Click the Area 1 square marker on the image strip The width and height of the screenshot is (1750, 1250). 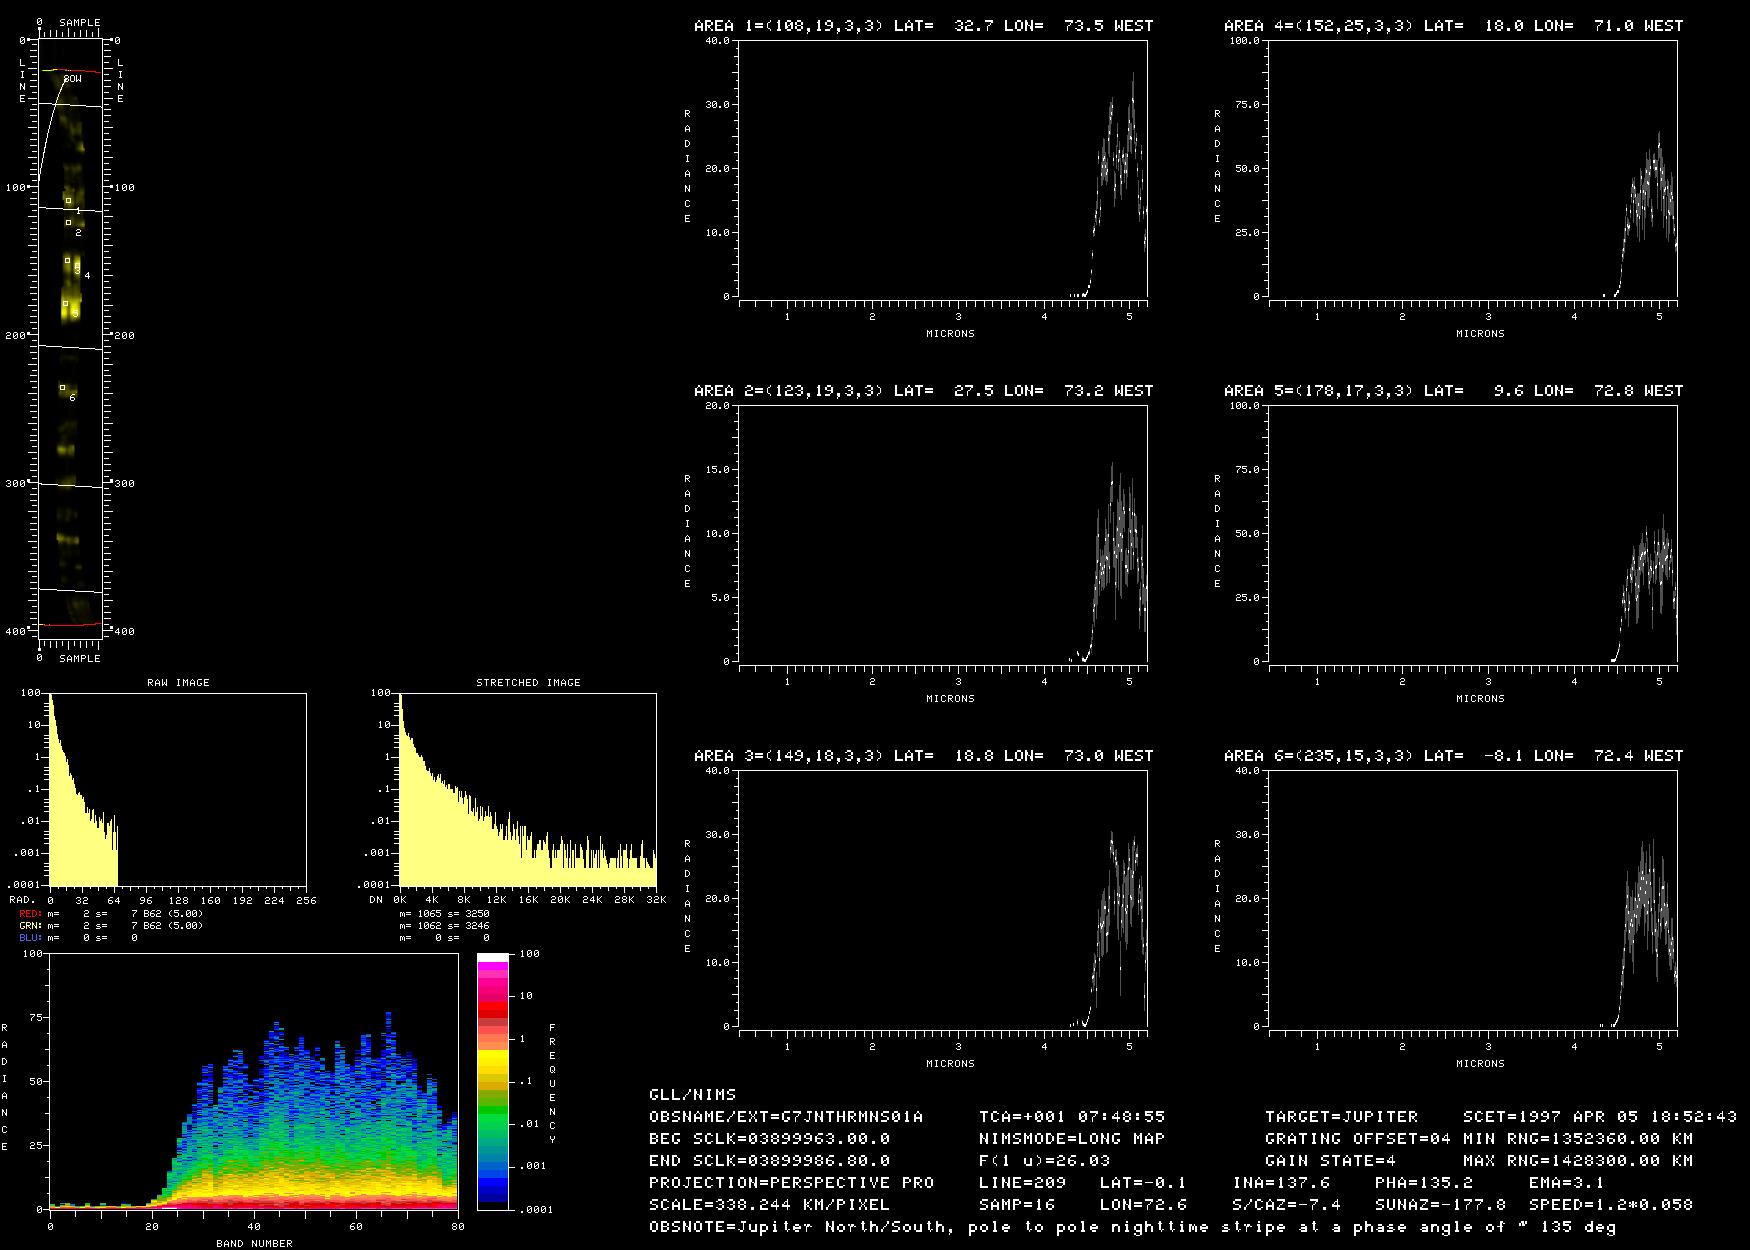(x=68, y=201)
